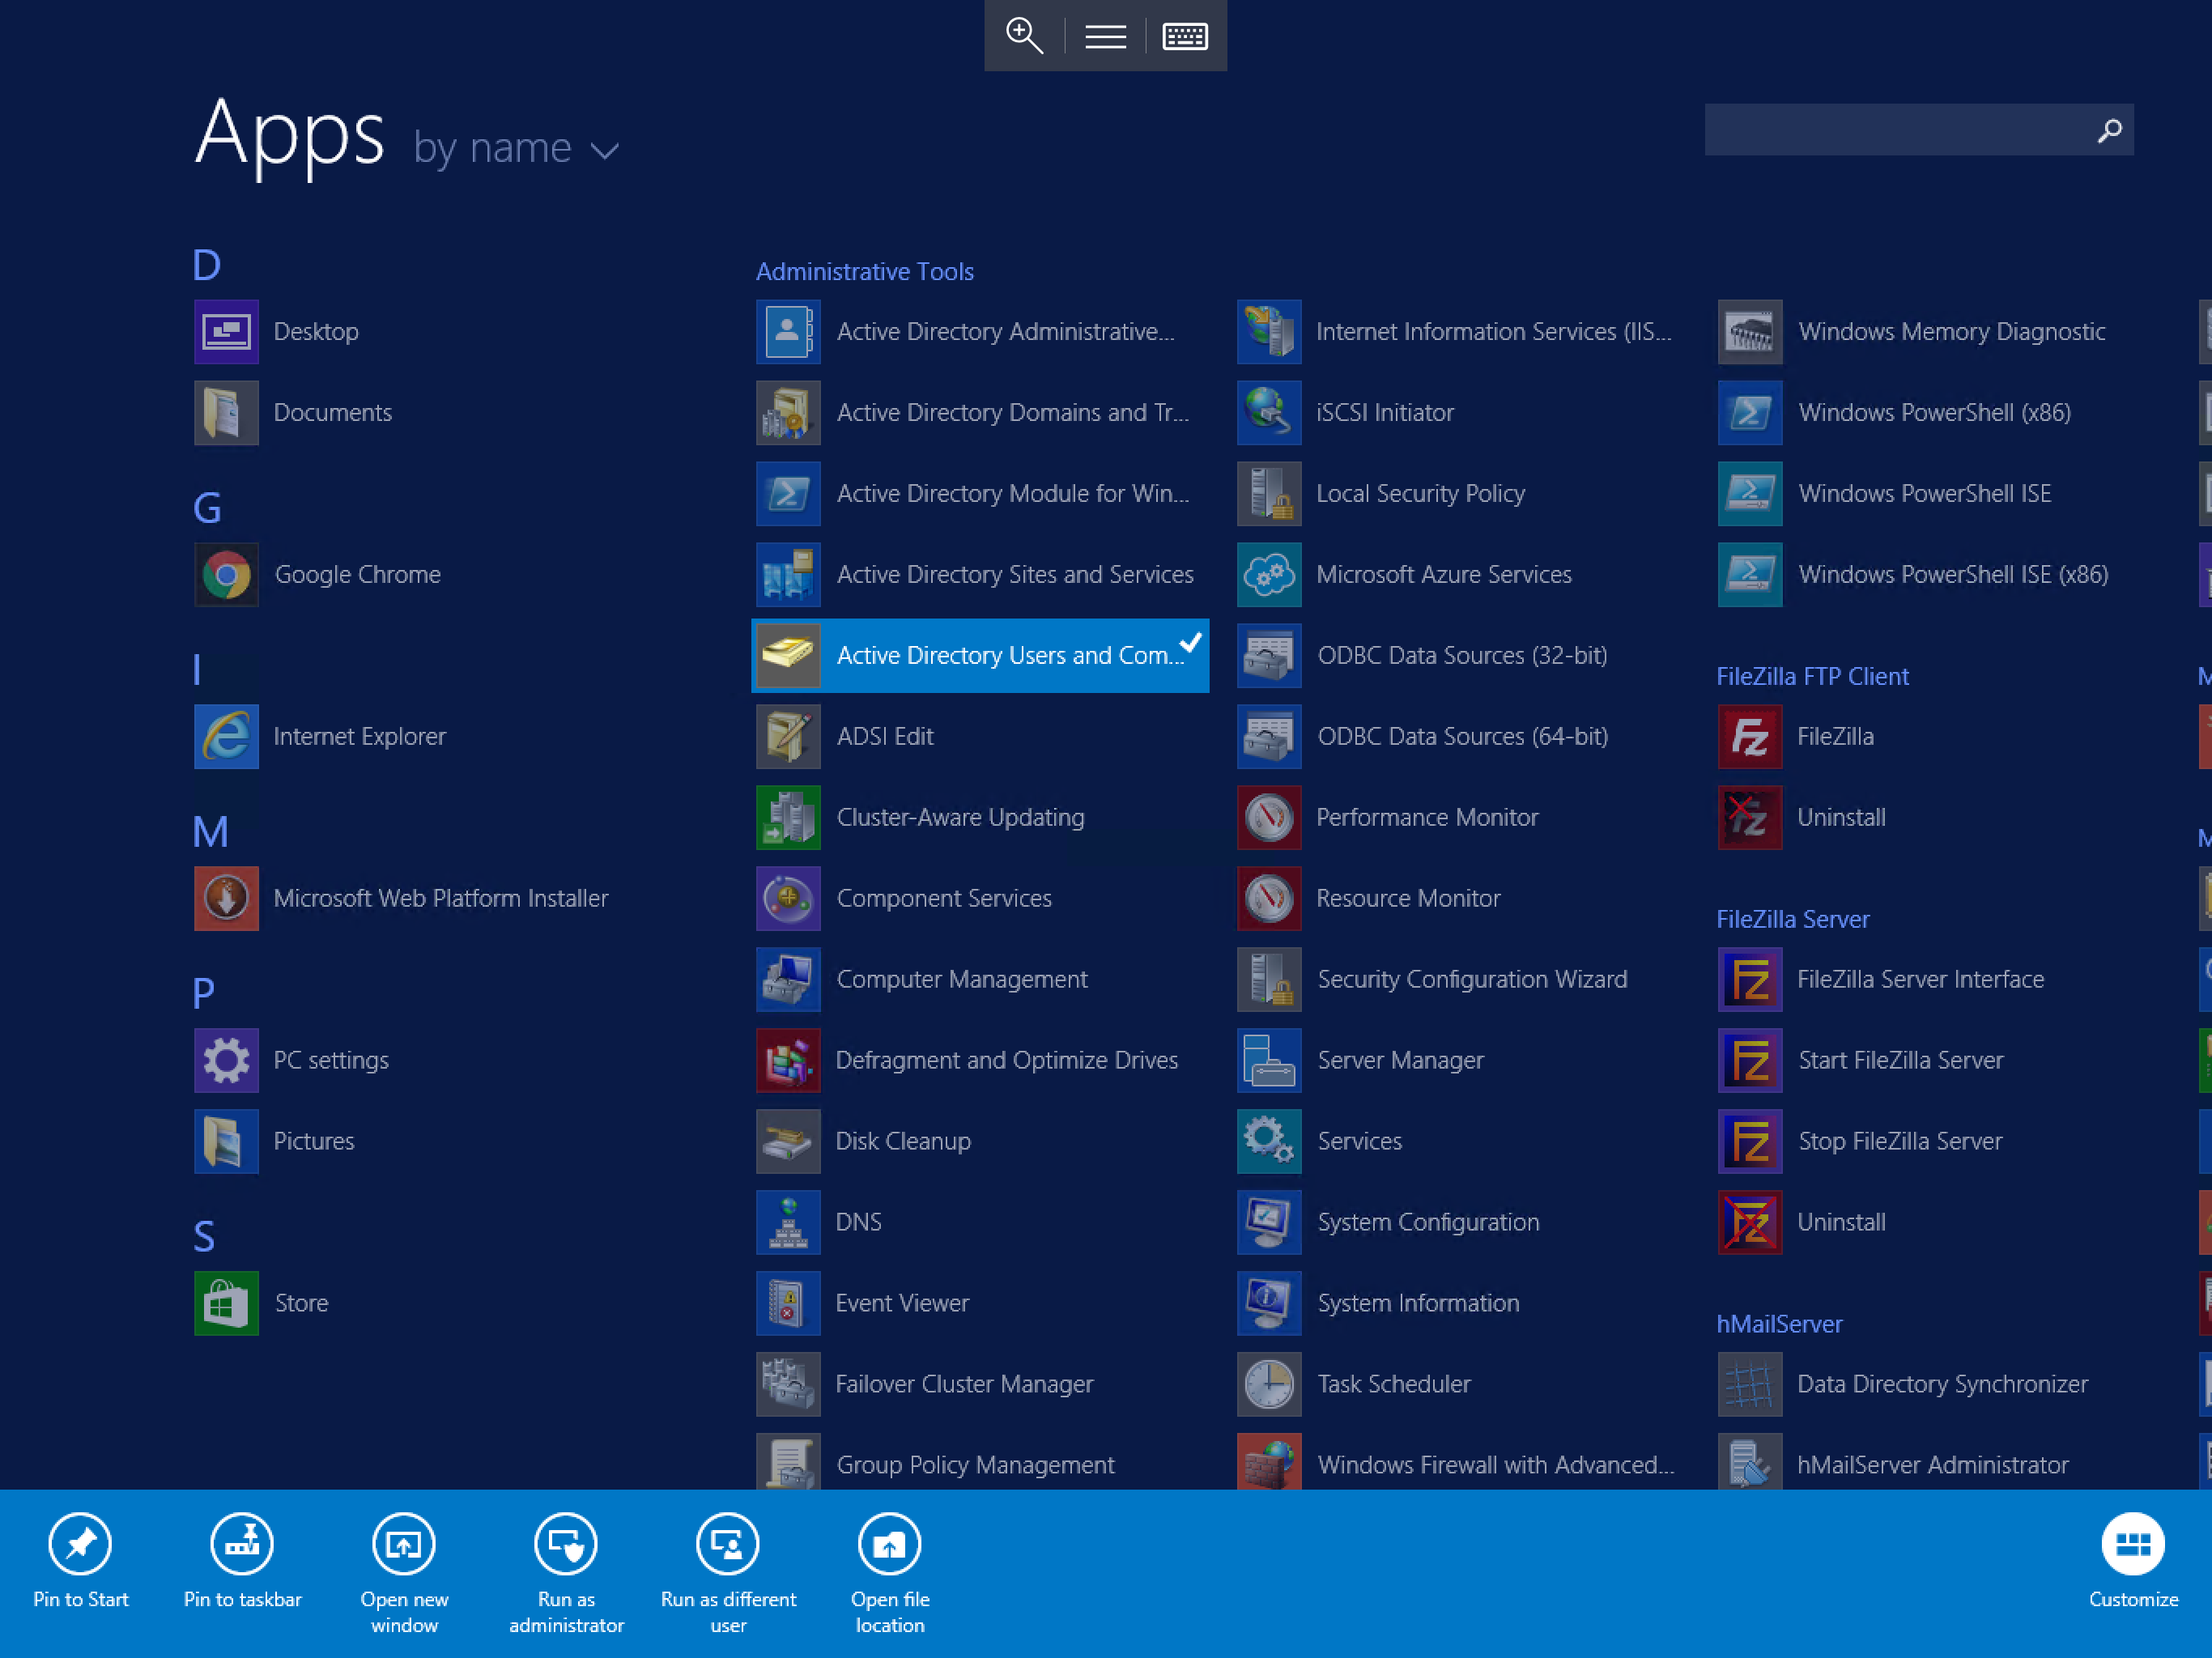This screenshot has height=1658, width=2212.
Task: Open Group Policy Management
Action: pyautogui.click(x=980, y=1463)
